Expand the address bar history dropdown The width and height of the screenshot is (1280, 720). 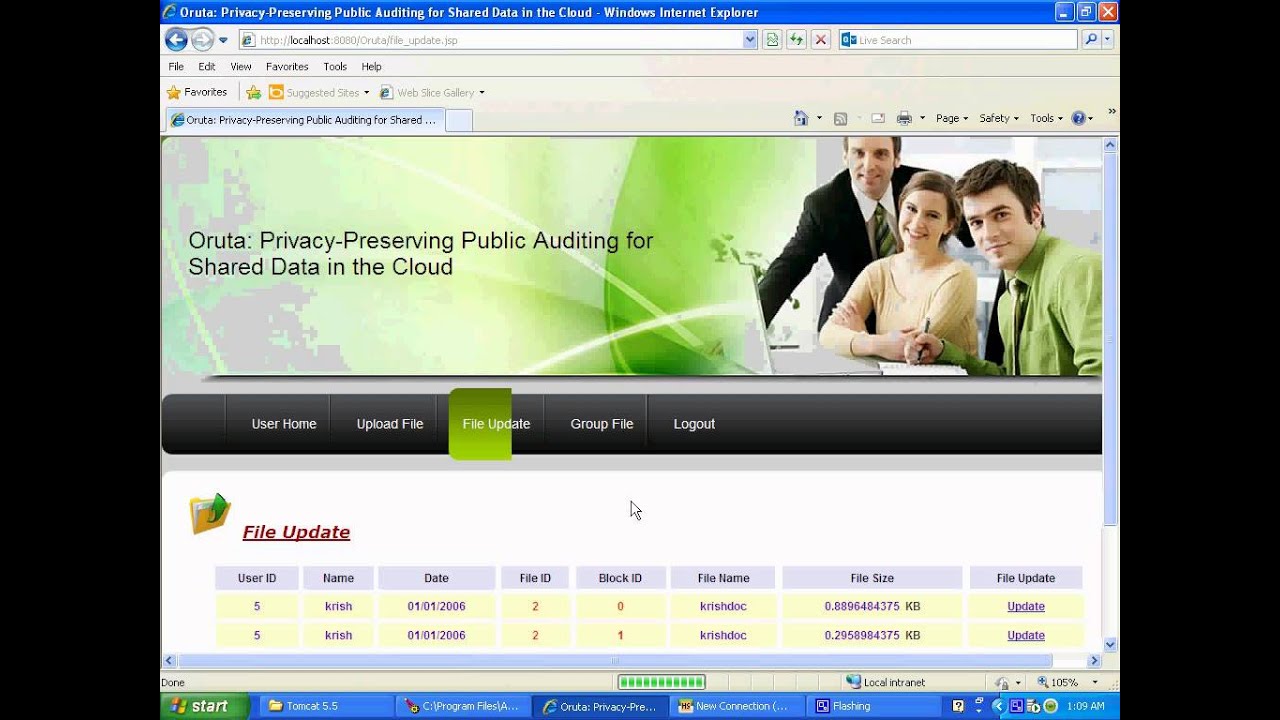(750, 40)
